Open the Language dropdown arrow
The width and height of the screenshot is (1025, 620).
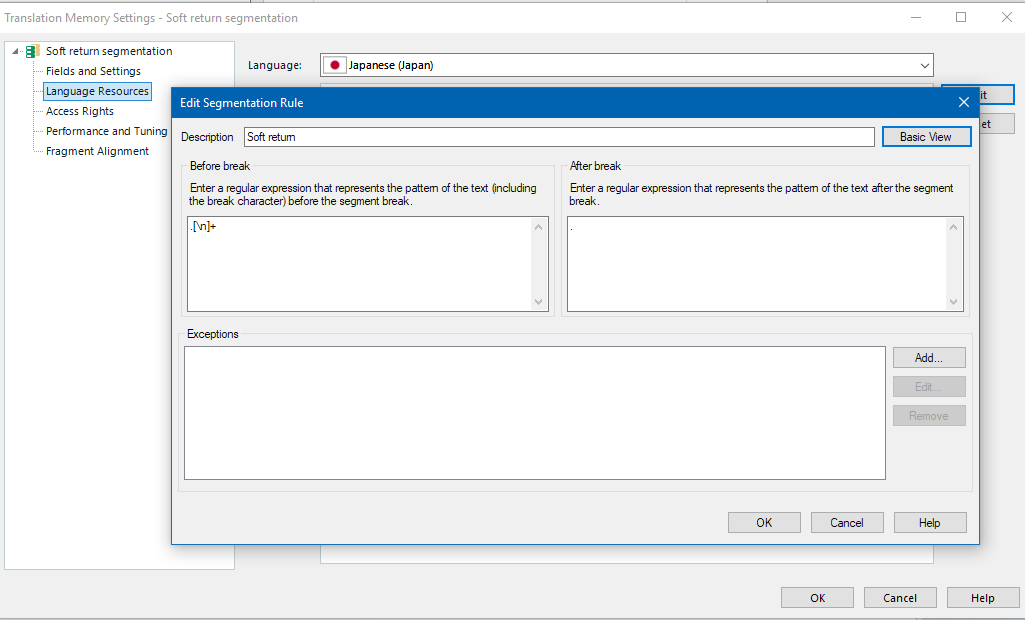click(x=924, y=65)
